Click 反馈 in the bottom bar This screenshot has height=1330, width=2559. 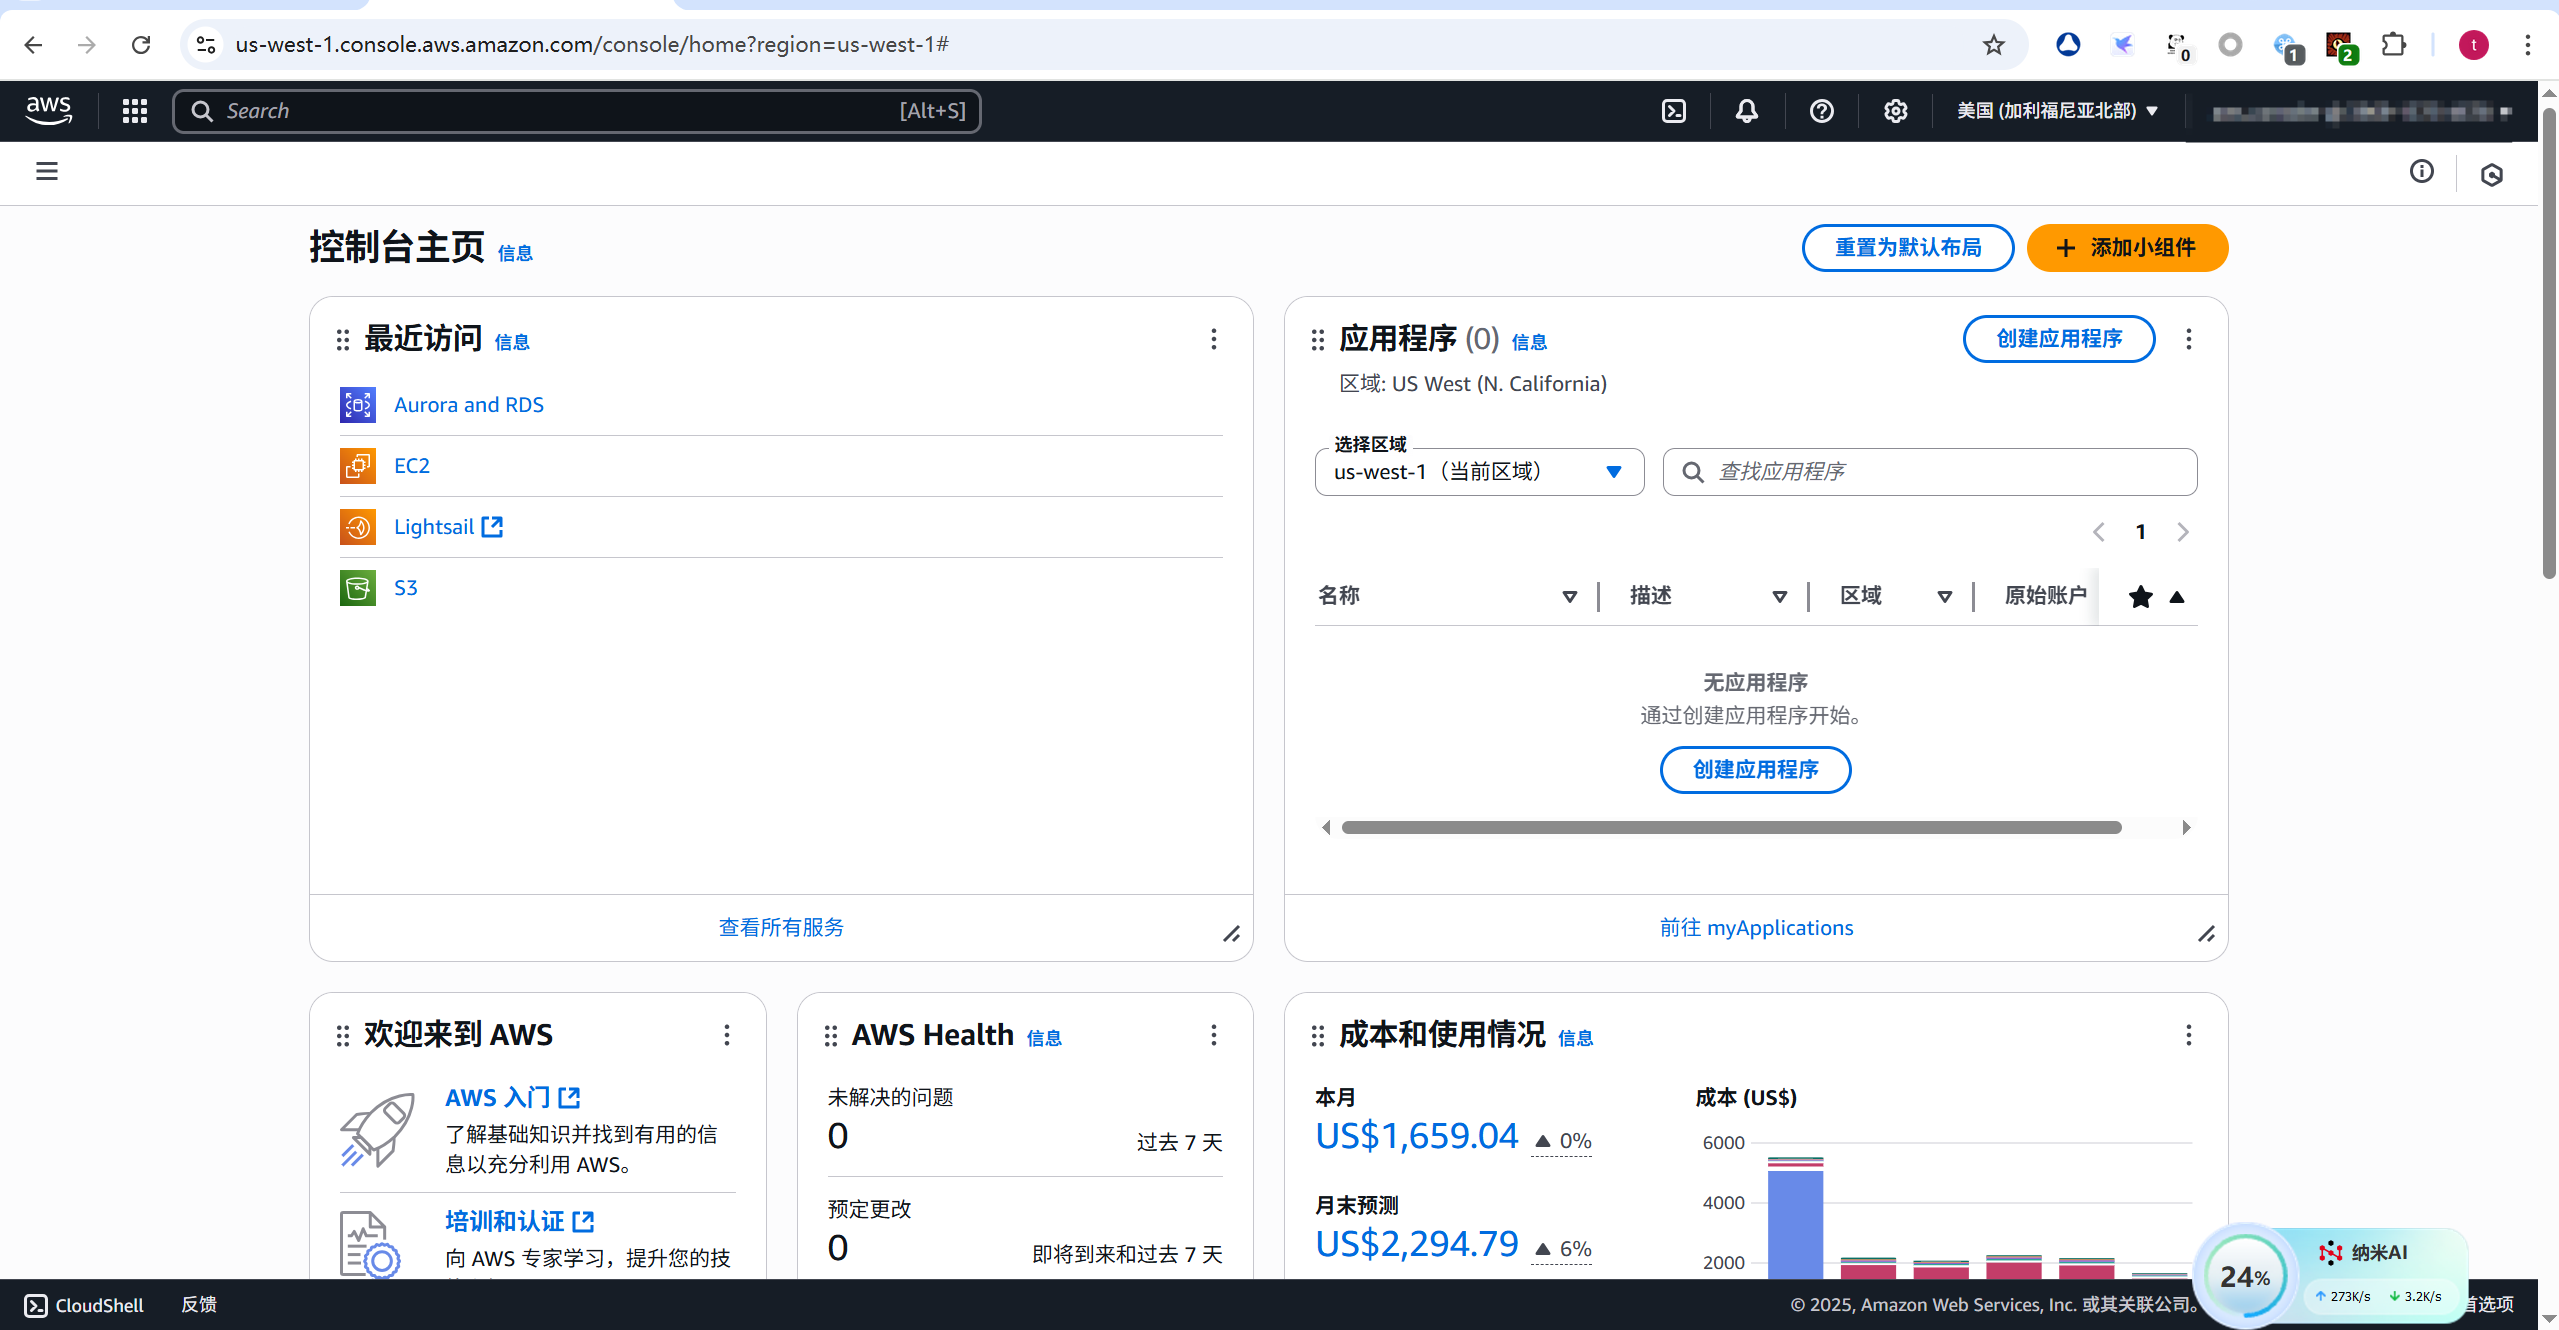pyautogui.click(x=199, y=1305)
